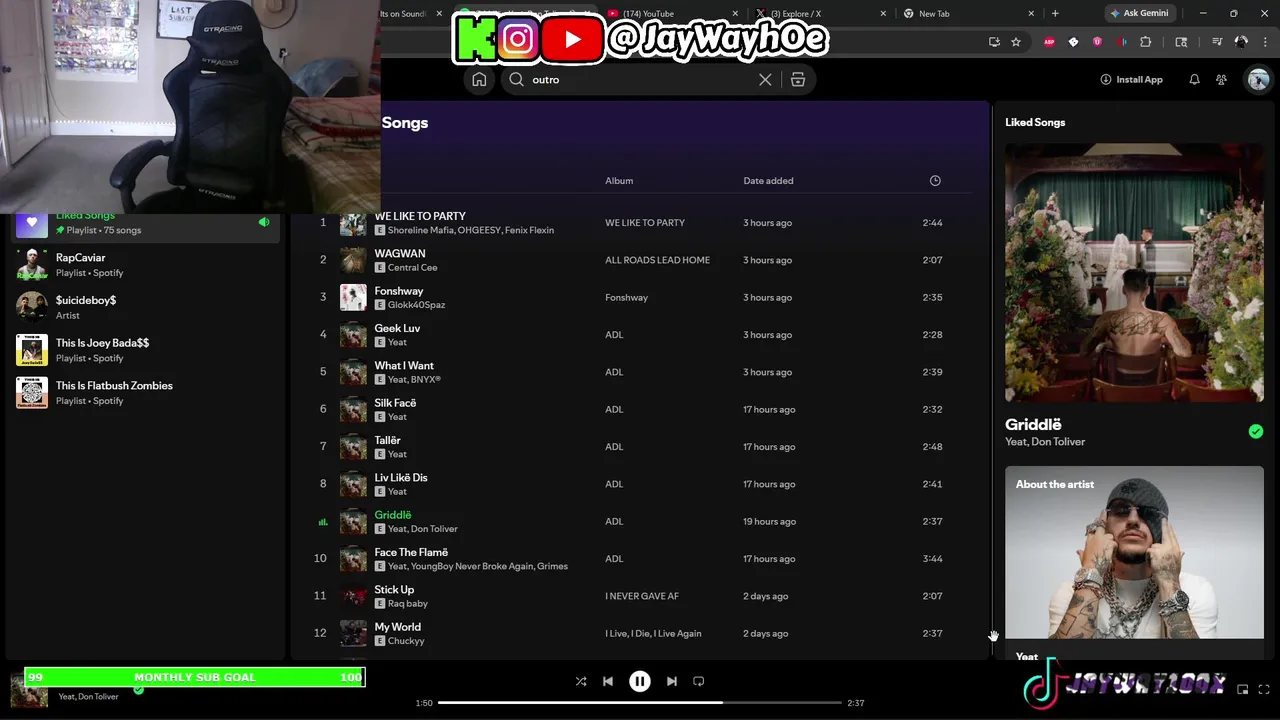Toggle shuffle playback
This screenshot has height=720, width=1280.
[581, 681]
